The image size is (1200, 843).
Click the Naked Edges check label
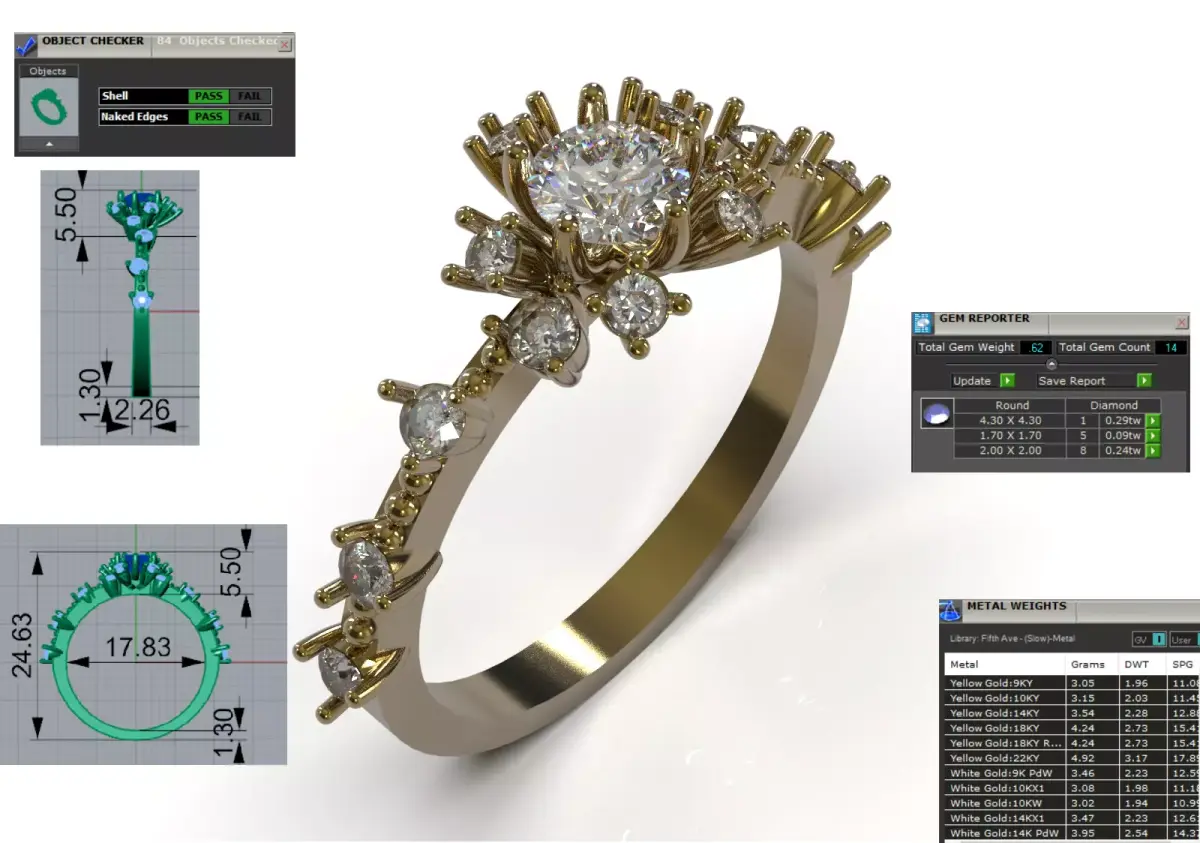coord(143,117)
